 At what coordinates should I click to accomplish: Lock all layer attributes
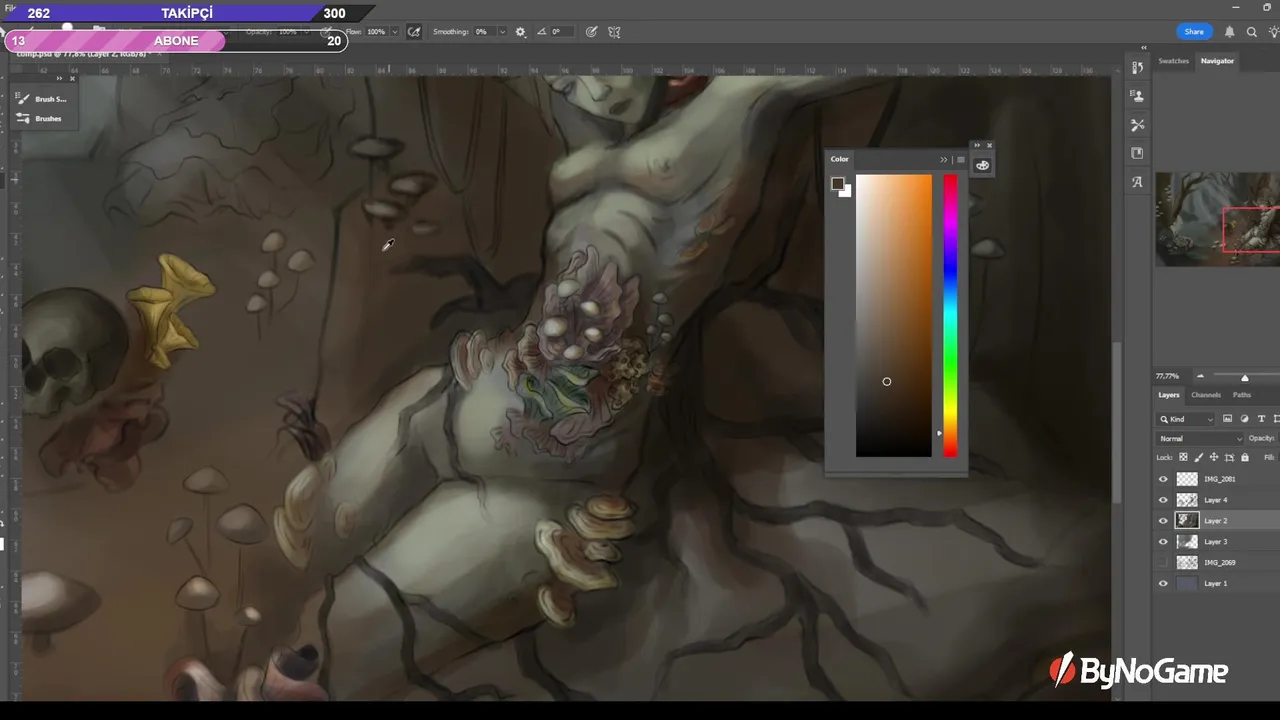[x=1245, y=457]
